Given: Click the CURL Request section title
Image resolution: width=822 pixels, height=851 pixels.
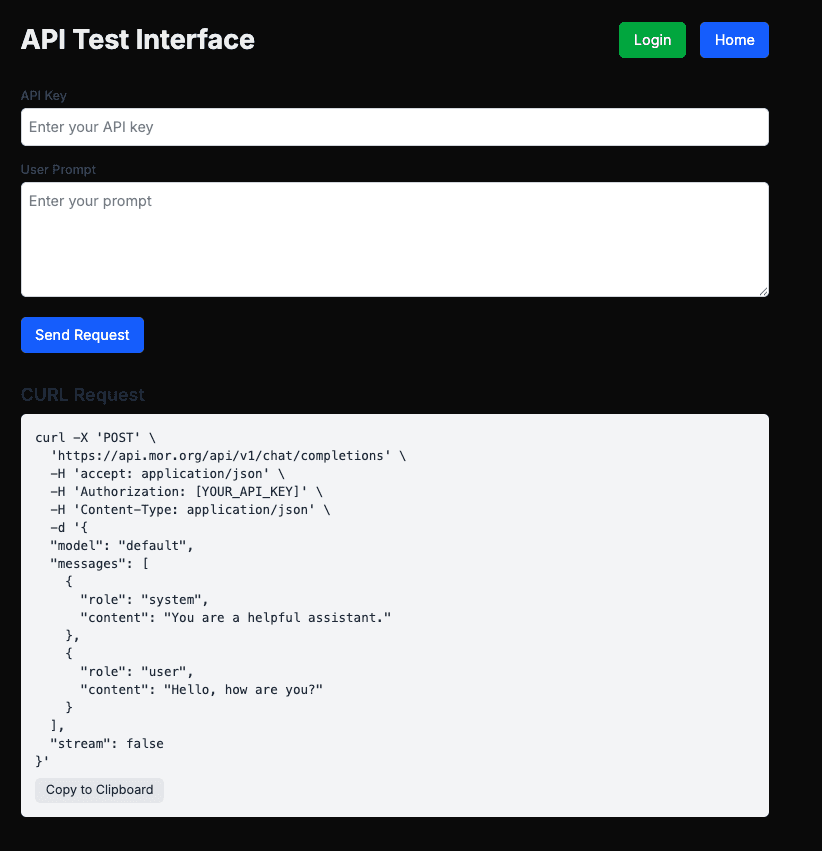Looking at the screenshot, I should [83, 395].
